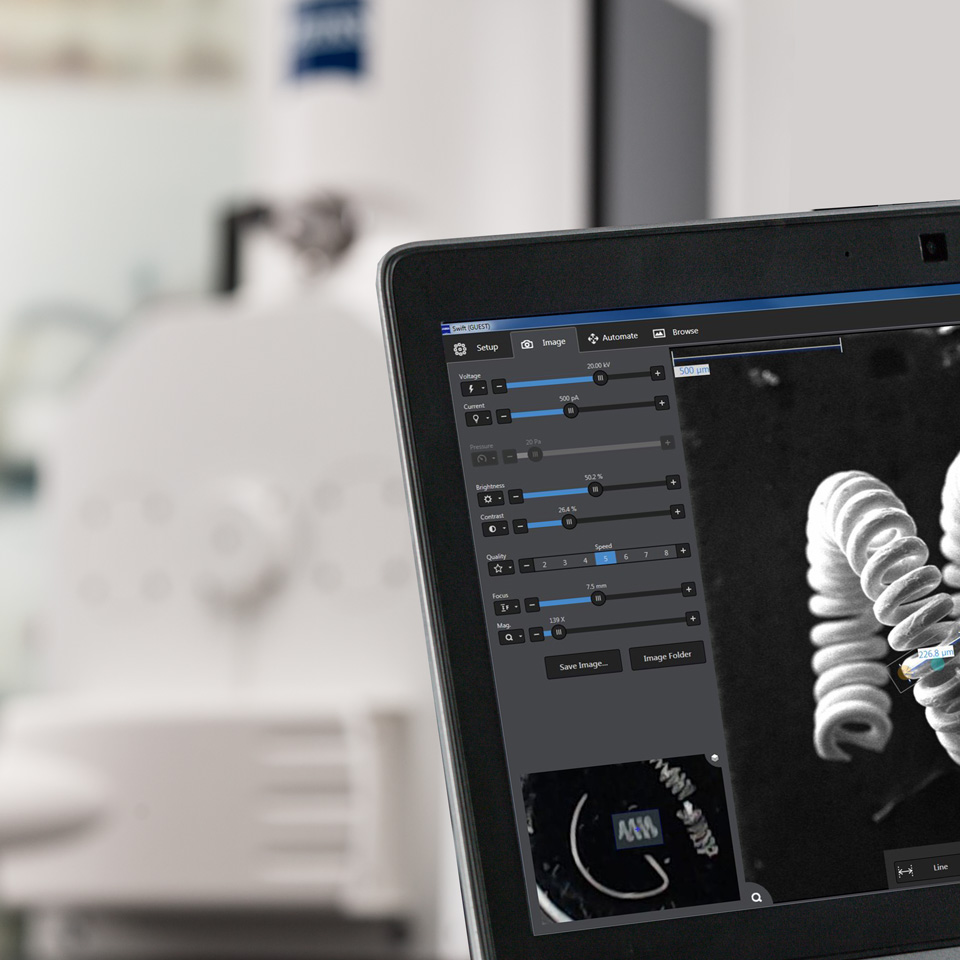Click the 226.8 µm measurement label
960x960 pixels.
pos(936,653)
